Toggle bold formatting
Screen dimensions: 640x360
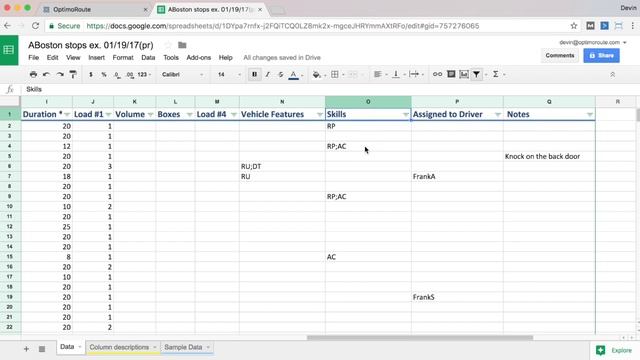pos(255,74)
